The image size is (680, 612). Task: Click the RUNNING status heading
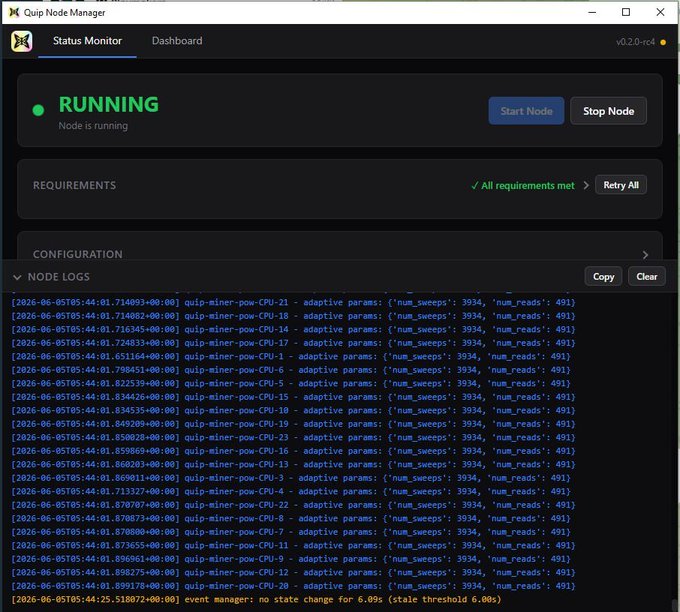pos(108,105)
